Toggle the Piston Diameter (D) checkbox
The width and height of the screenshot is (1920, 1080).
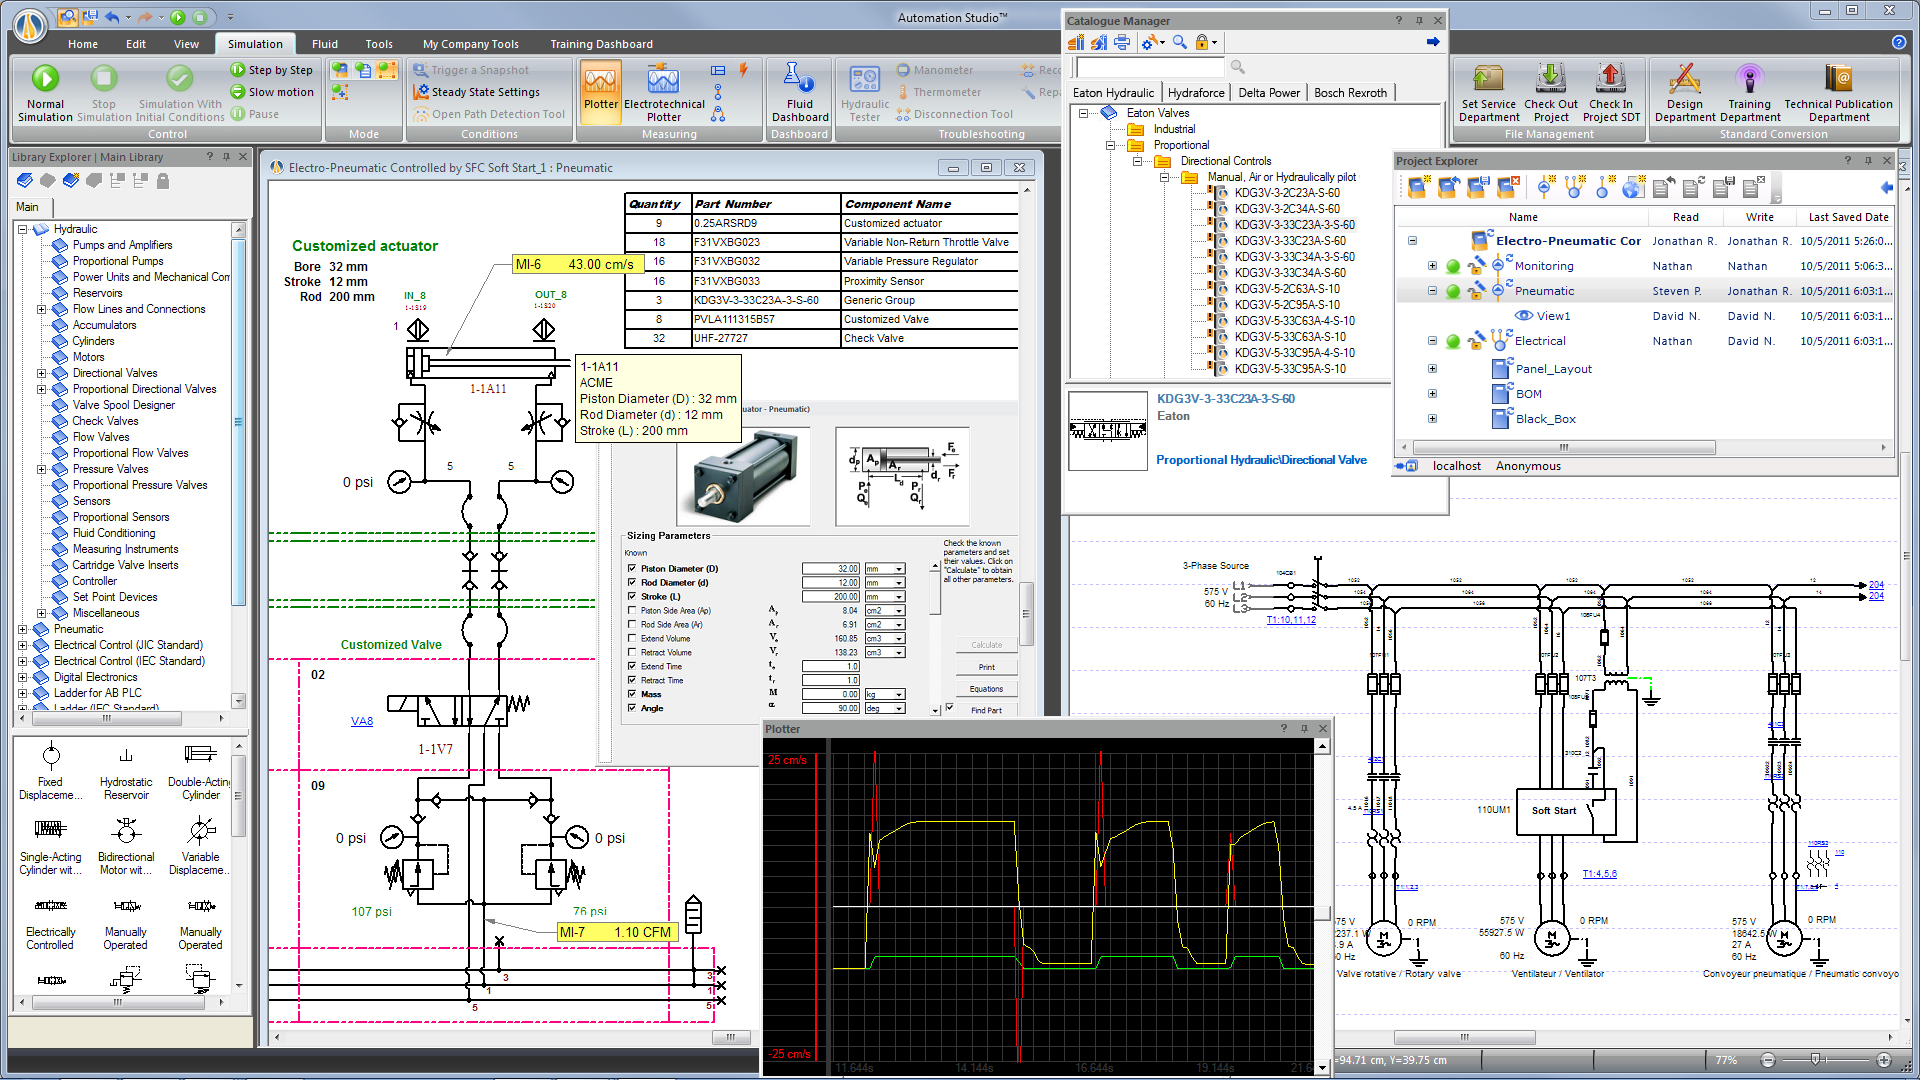(632, 568)
